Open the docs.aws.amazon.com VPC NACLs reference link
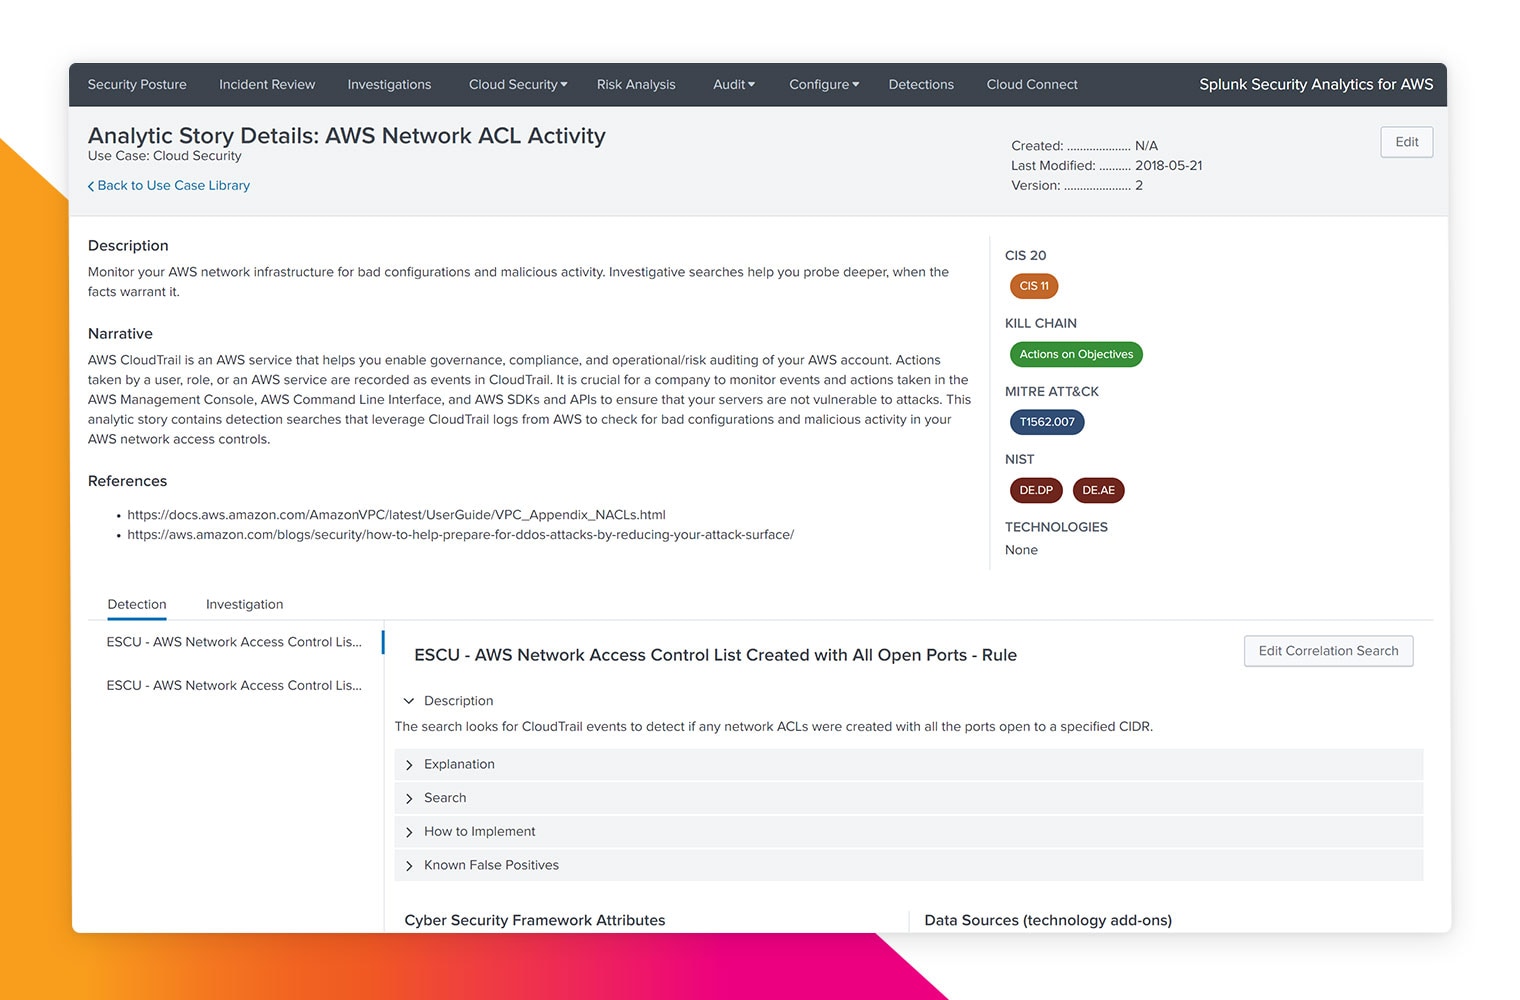The width and height of the screenshot is (1520, 1000). 396,515
